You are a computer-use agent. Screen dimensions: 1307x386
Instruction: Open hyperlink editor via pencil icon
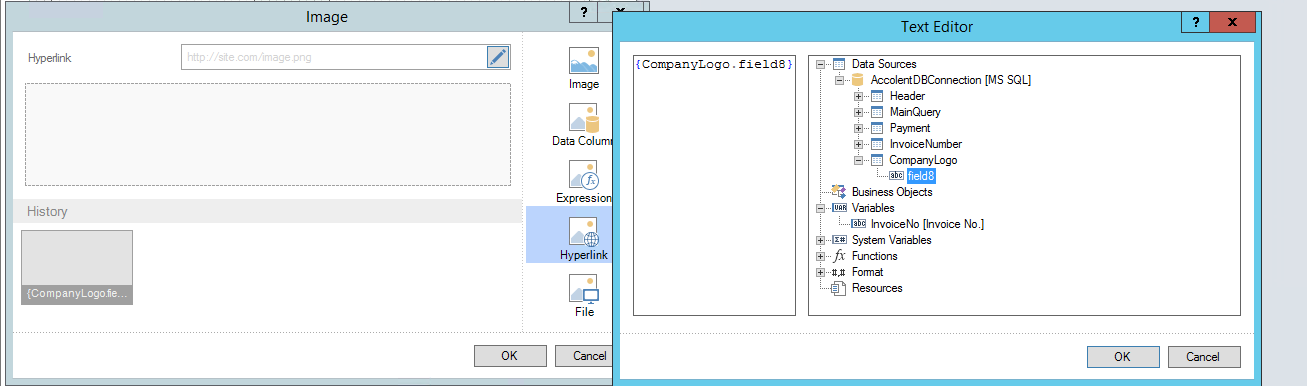pos(498,57)
